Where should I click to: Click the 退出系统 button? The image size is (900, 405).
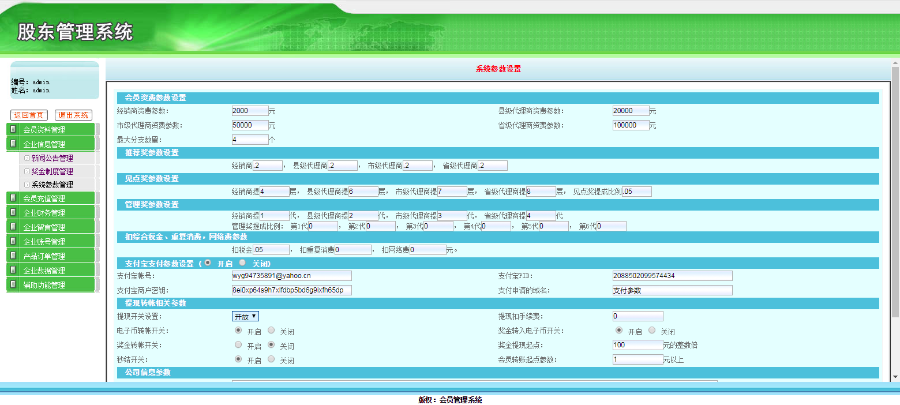pos(73,115)
